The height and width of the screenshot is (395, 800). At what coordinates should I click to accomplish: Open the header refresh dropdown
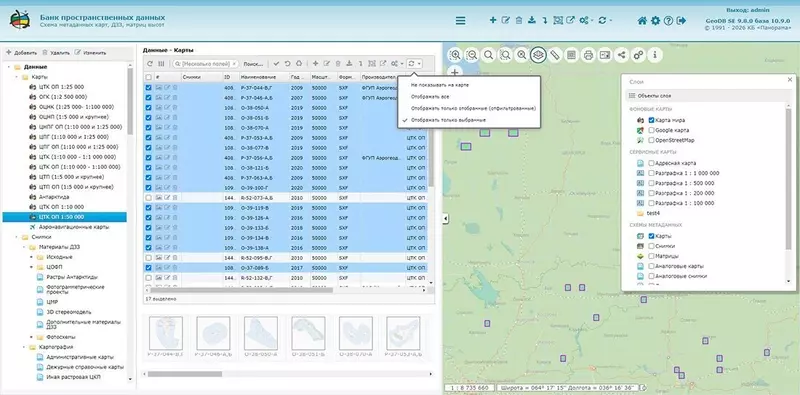tap(605, 20)
